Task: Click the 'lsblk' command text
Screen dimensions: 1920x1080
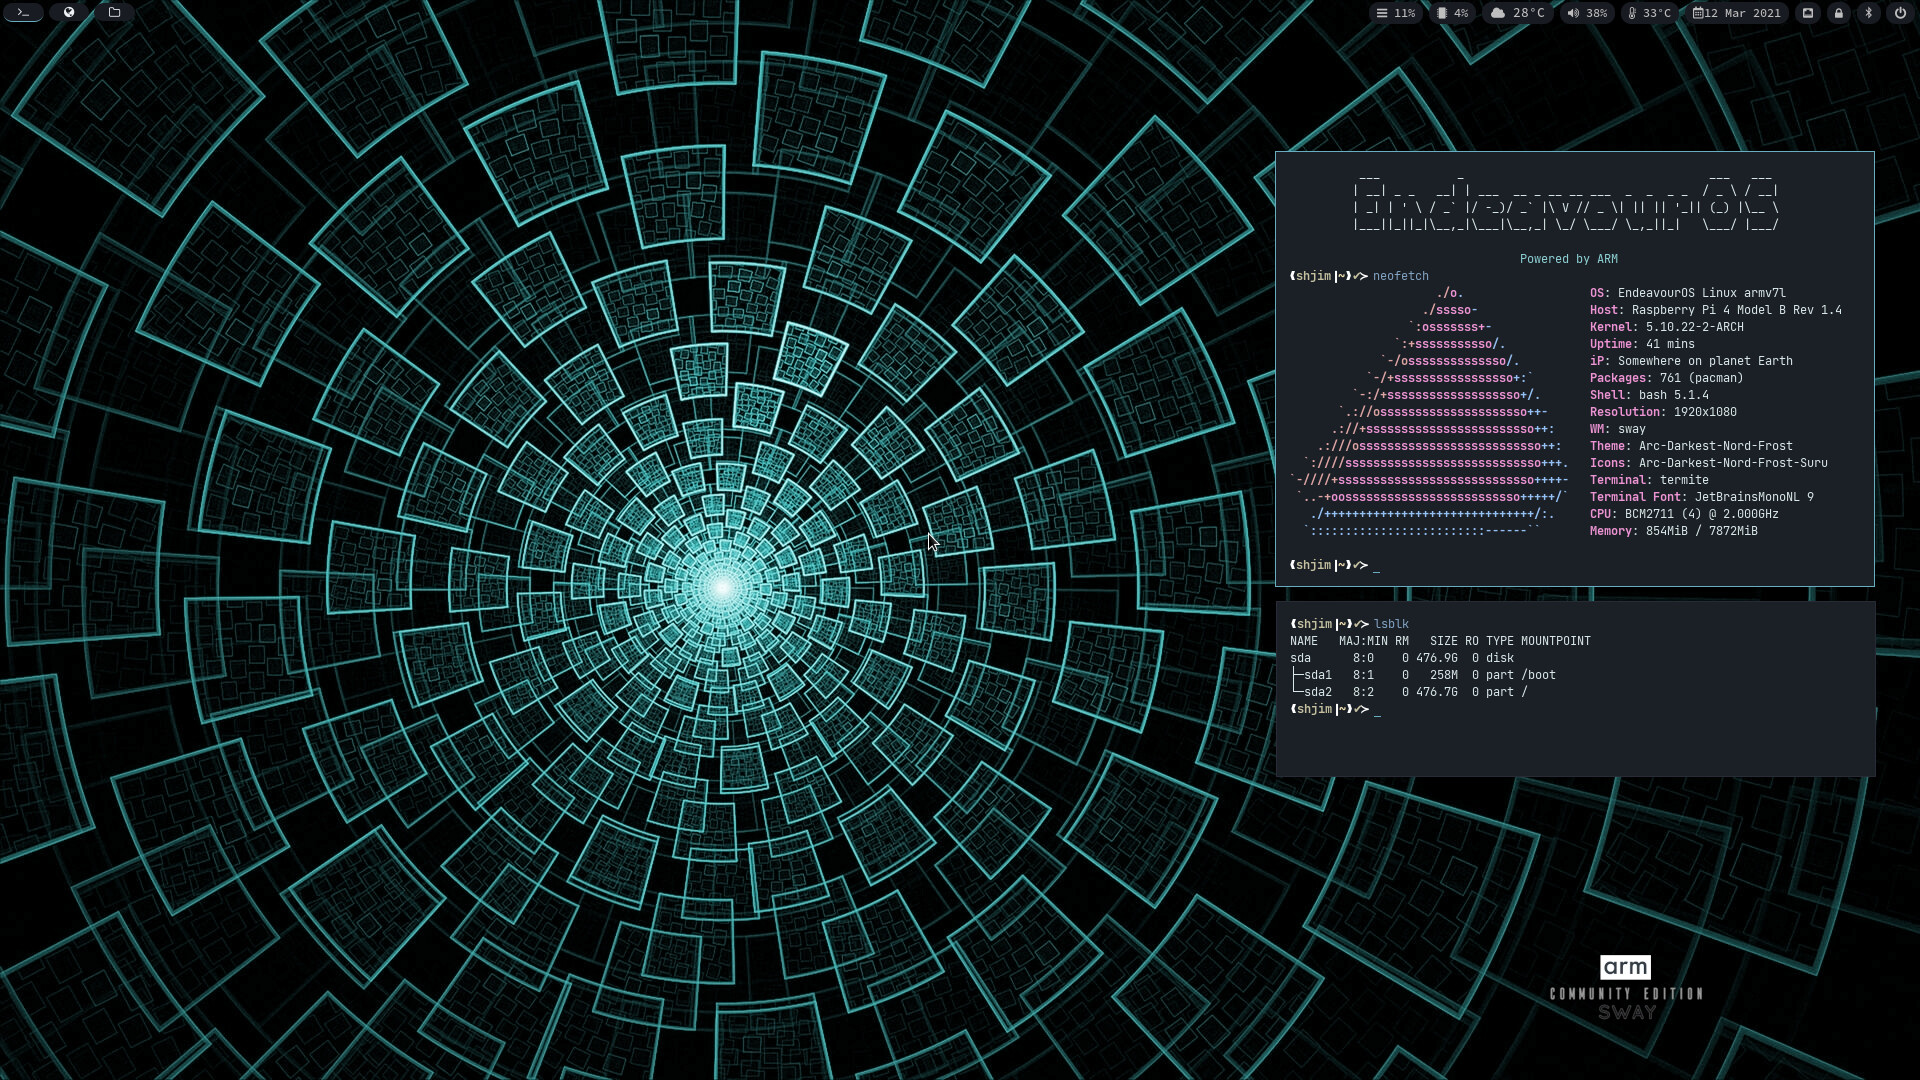Action: pyautogui.click(x=1391, y=624)
